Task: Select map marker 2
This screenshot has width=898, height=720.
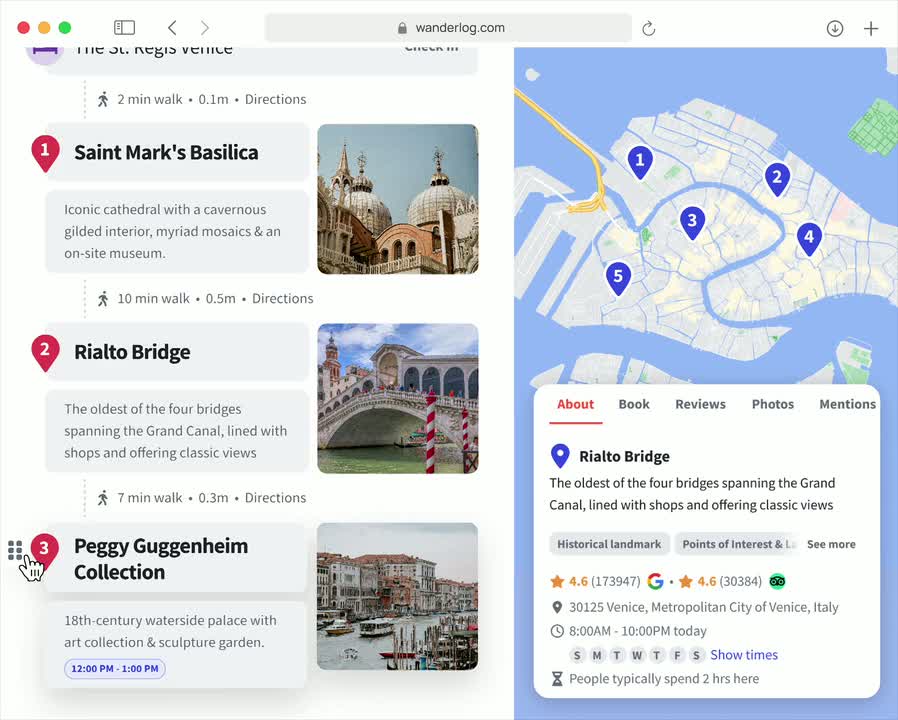Action: coord(777,178)
